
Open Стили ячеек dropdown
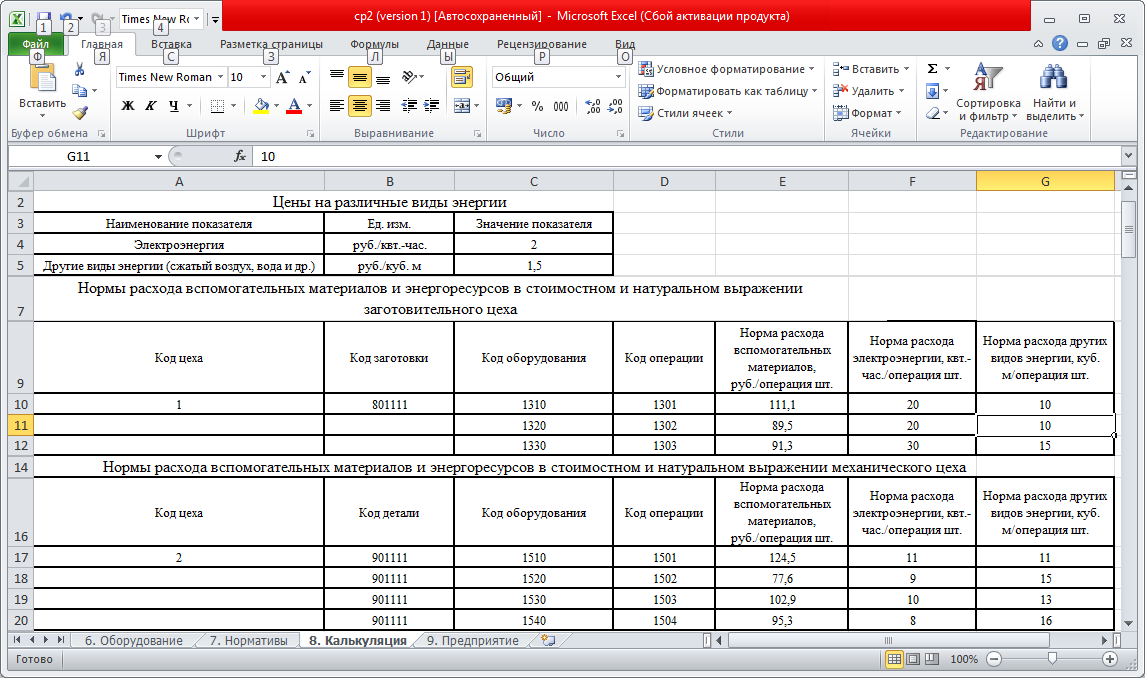pyautogui.click(x=685, y=113)
